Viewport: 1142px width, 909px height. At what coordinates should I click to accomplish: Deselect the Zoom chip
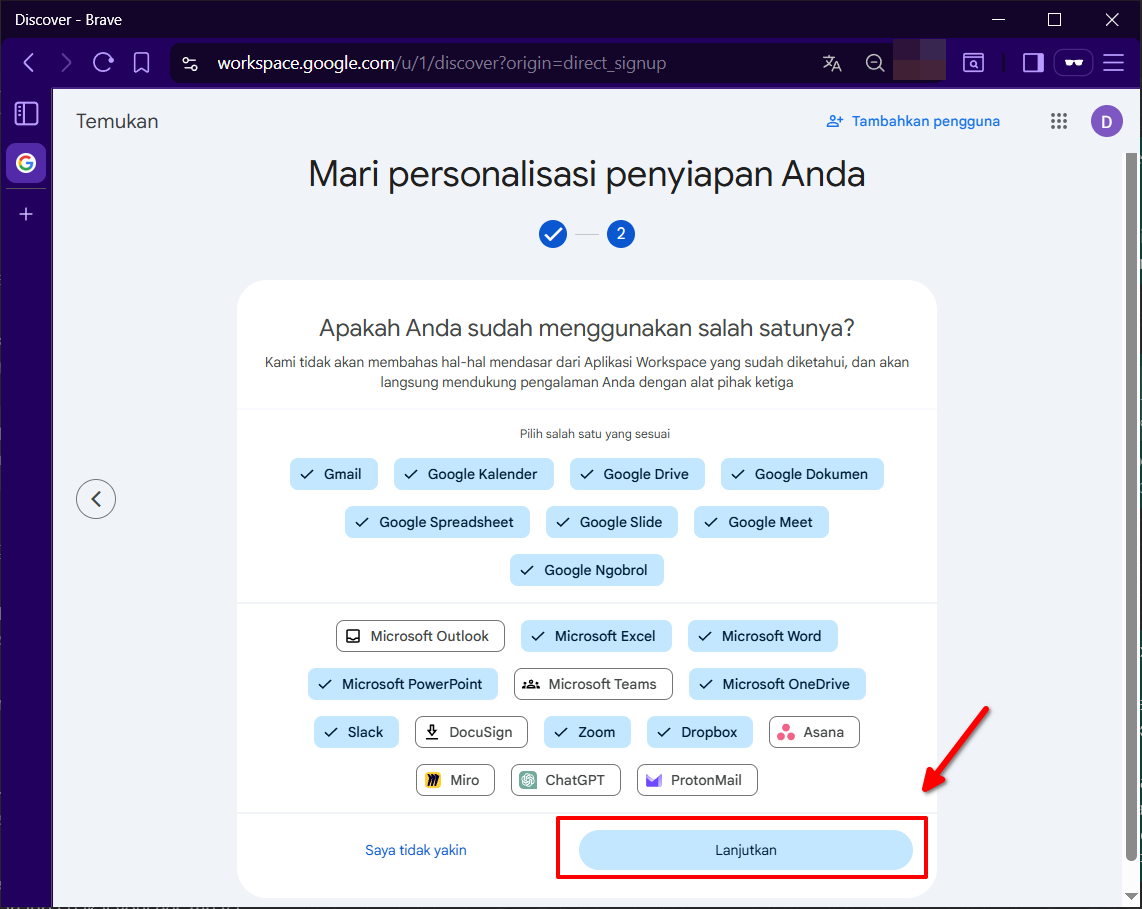587,732
